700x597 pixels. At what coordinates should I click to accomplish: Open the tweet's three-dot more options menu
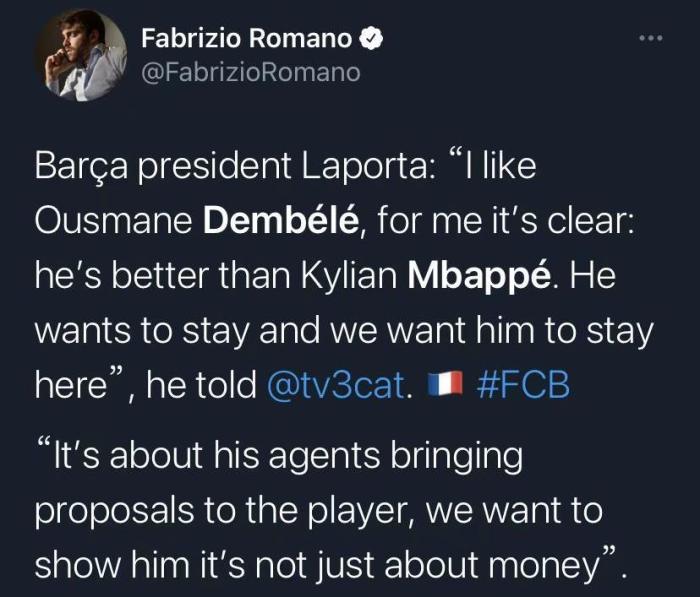point(650,39)
